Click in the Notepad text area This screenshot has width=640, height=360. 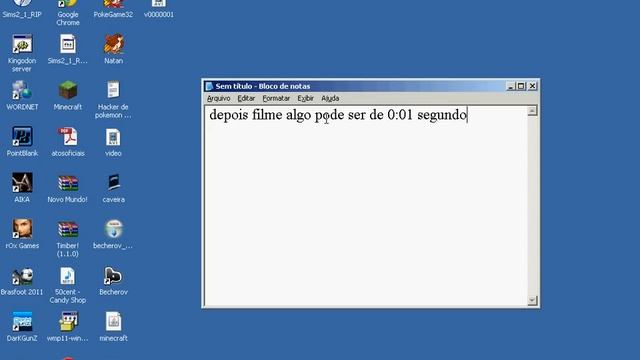click(366, 206)
